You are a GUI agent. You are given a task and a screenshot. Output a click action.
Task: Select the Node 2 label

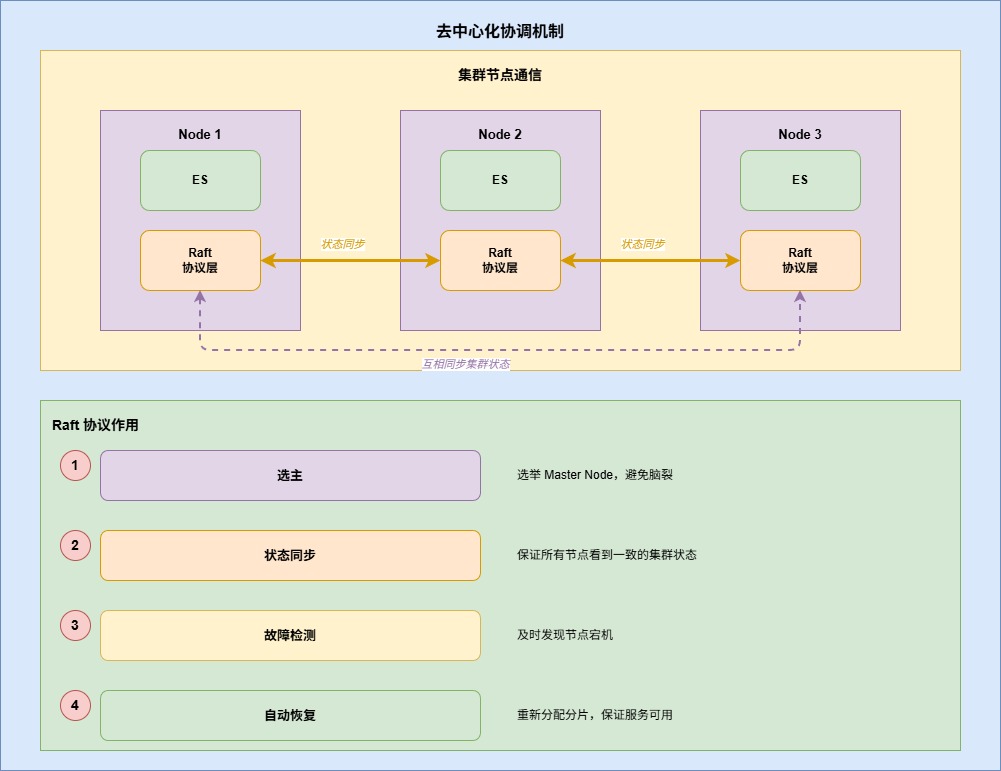pyautogui.click(x=500, y=134)
